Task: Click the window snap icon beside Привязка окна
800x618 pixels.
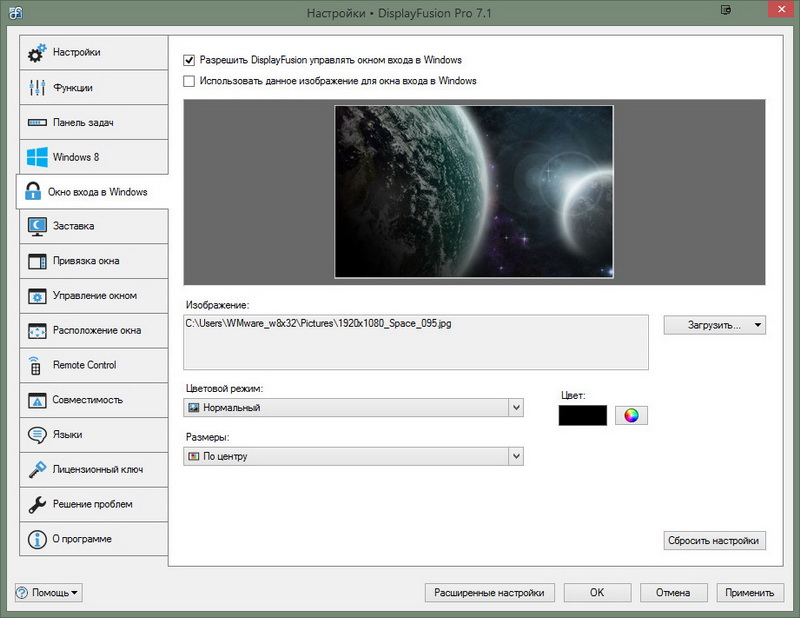Action: (37, 261)
